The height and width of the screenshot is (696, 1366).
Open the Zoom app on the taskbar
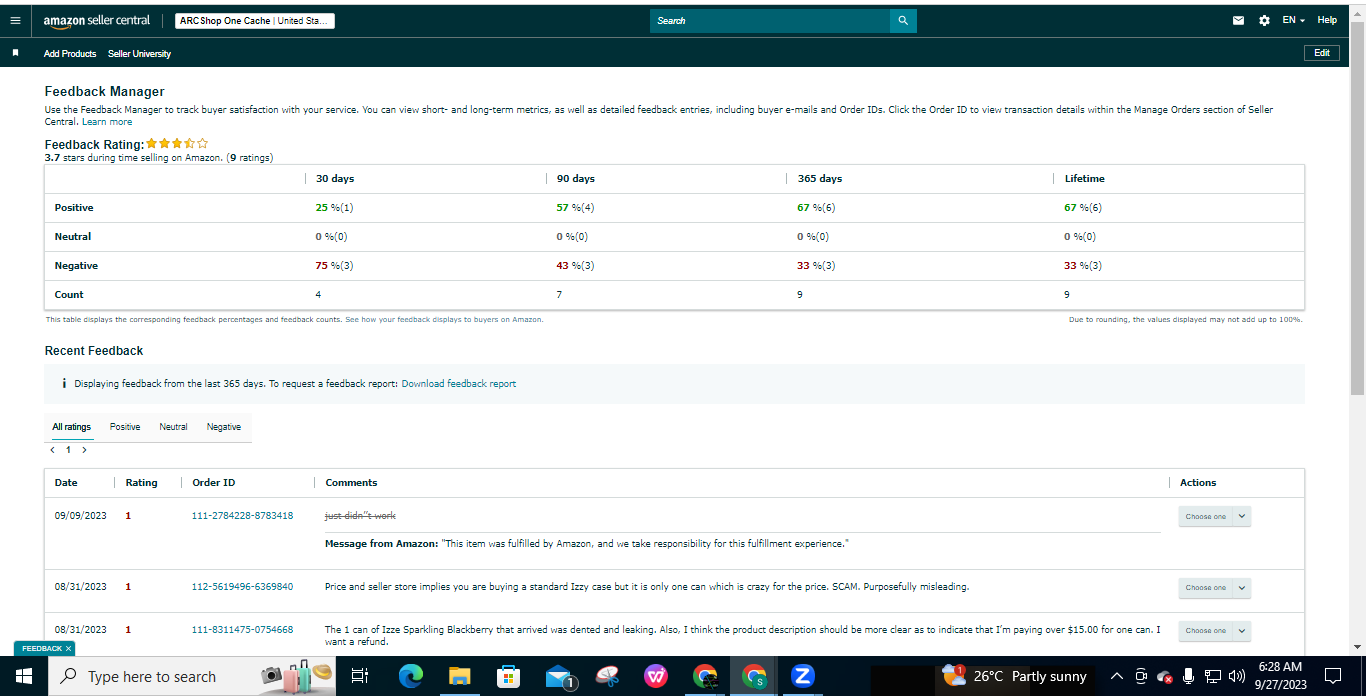(802, 676)
